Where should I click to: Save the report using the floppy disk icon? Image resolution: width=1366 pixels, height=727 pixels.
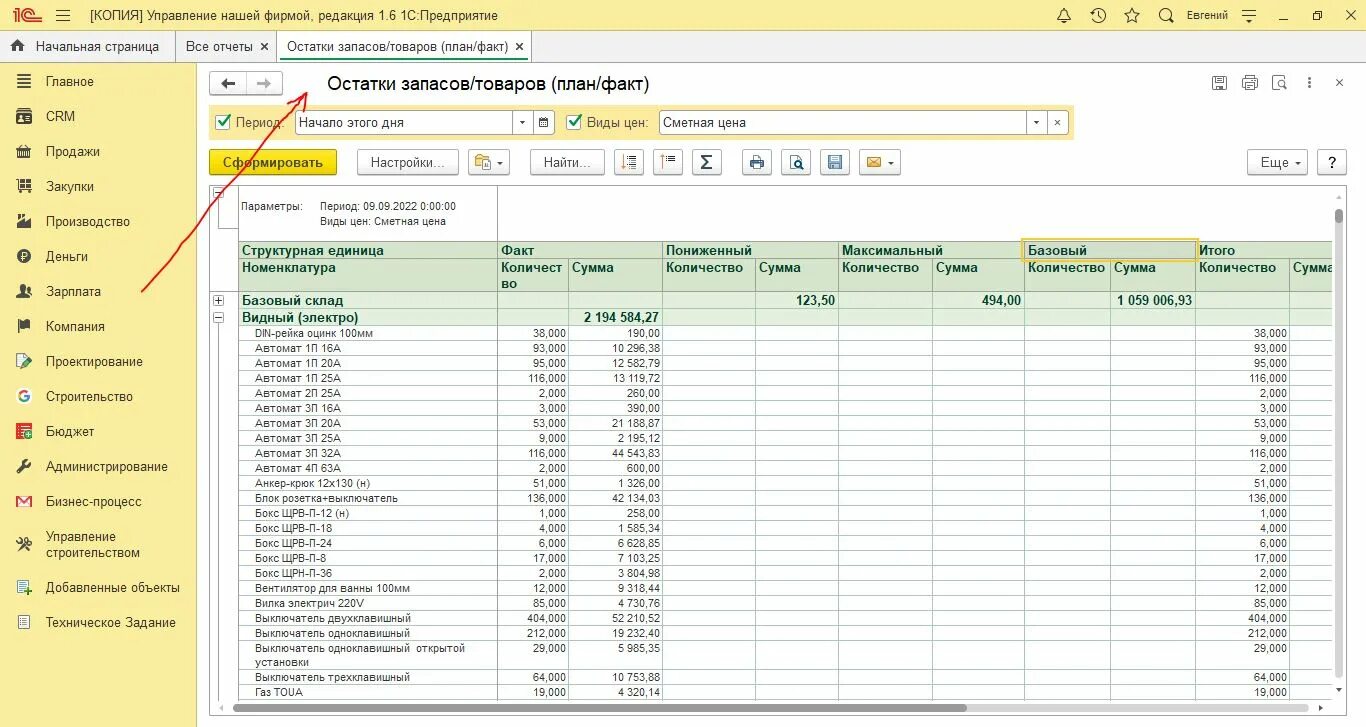point(835,162)
